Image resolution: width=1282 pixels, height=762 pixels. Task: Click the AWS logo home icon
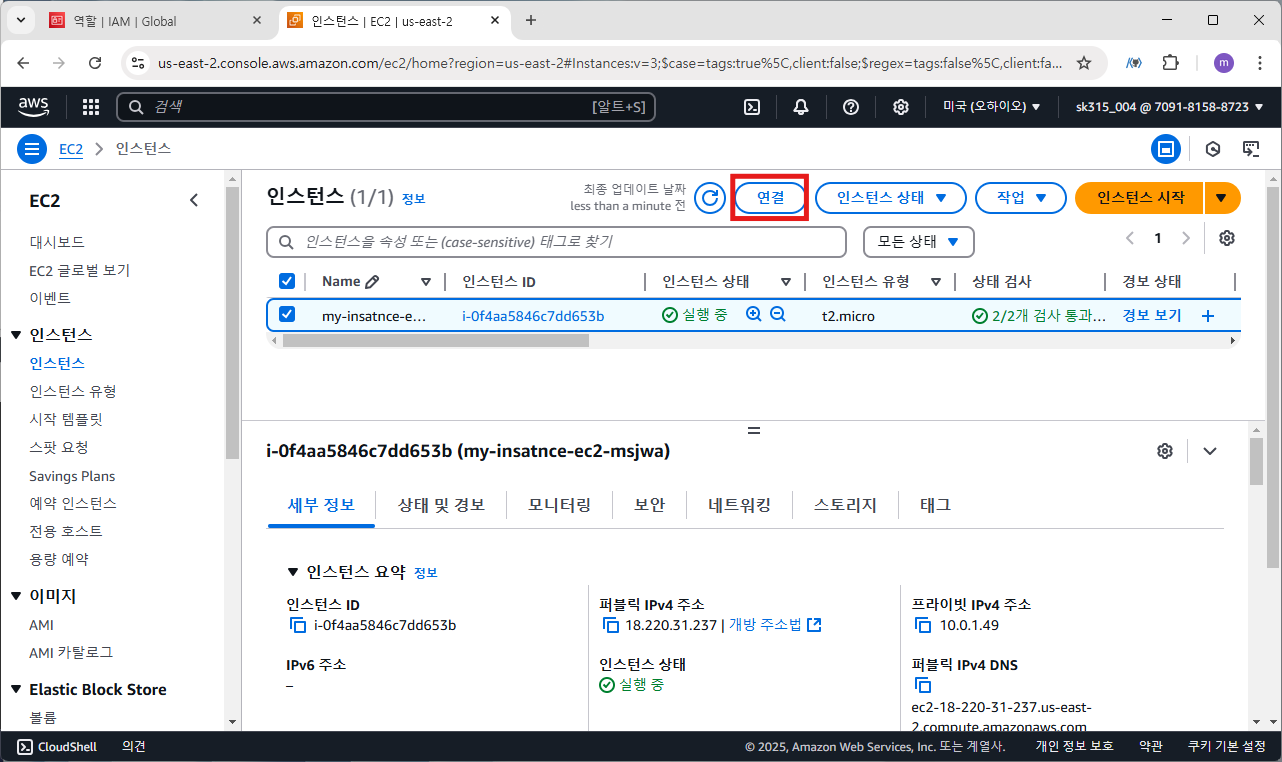click(x=35, y=107)
